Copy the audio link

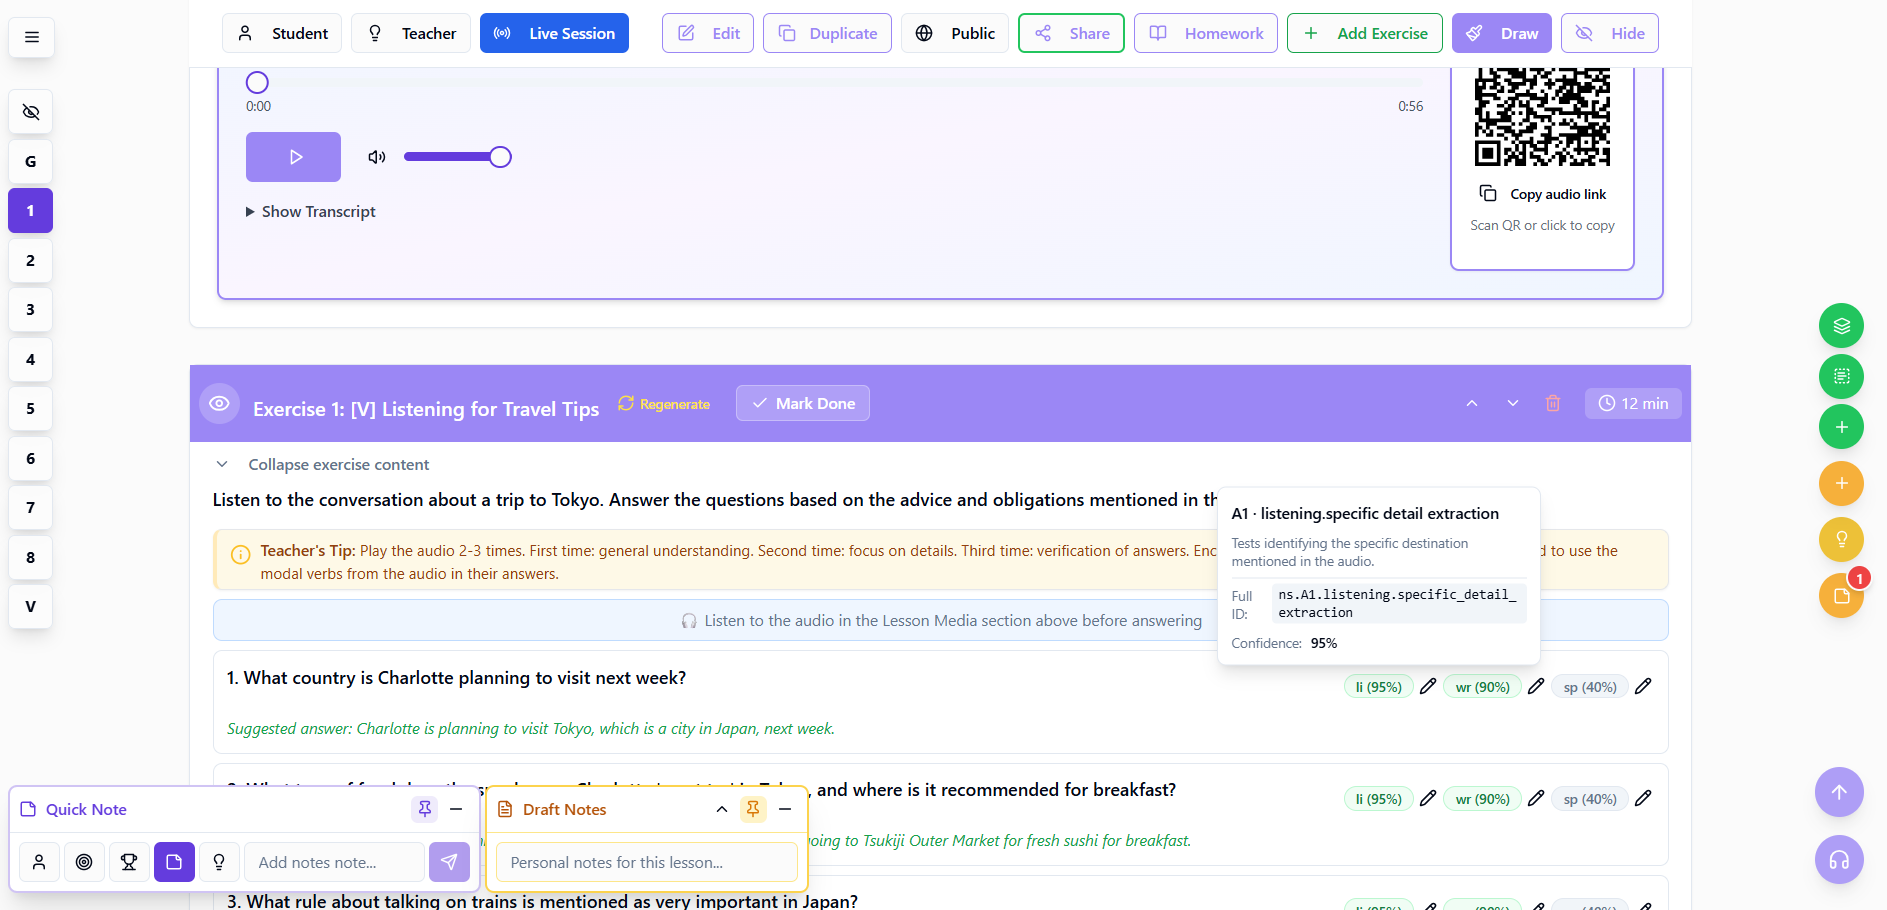tap(1542, 194)
